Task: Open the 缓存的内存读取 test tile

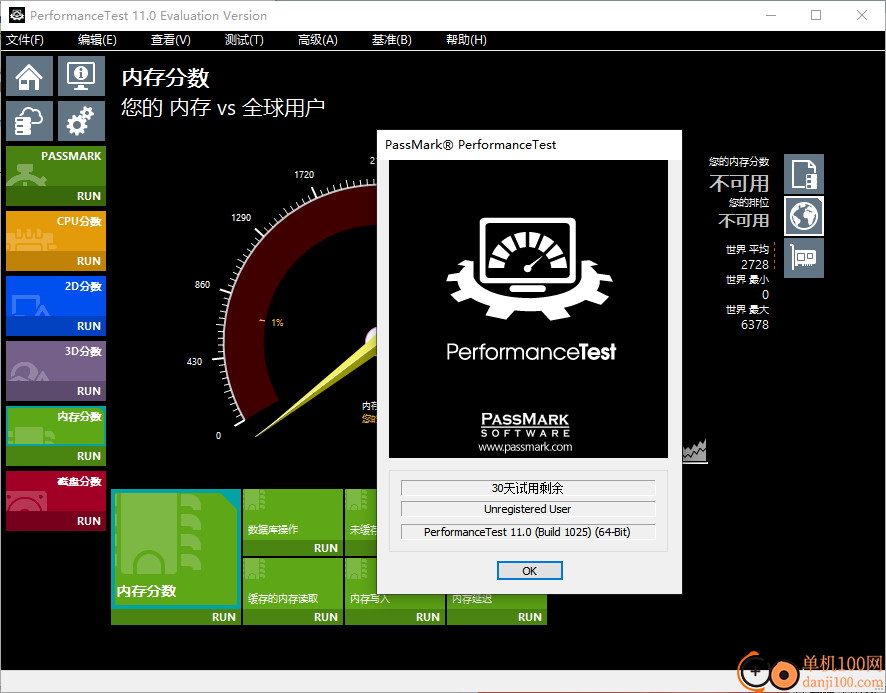Action: [293, 584]
